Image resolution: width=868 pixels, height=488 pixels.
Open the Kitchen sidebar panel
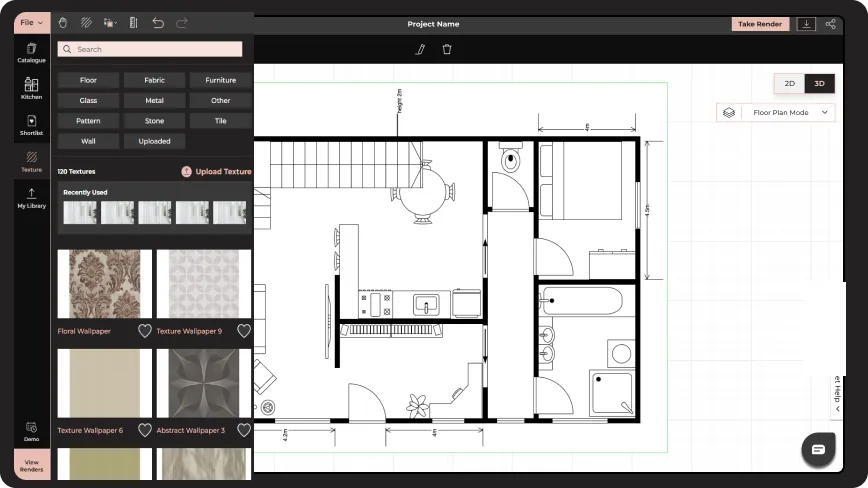pos(32,89)
